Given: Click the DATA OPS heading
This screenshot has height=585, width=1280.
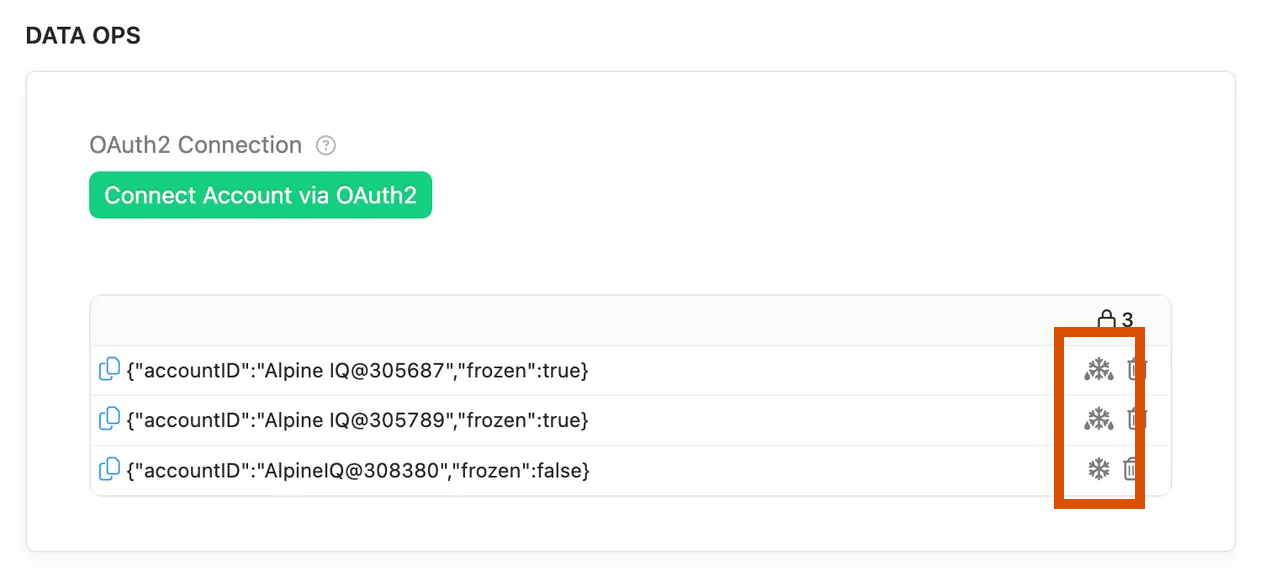Looking at the screenshot, I should click(x=83, y=35).
